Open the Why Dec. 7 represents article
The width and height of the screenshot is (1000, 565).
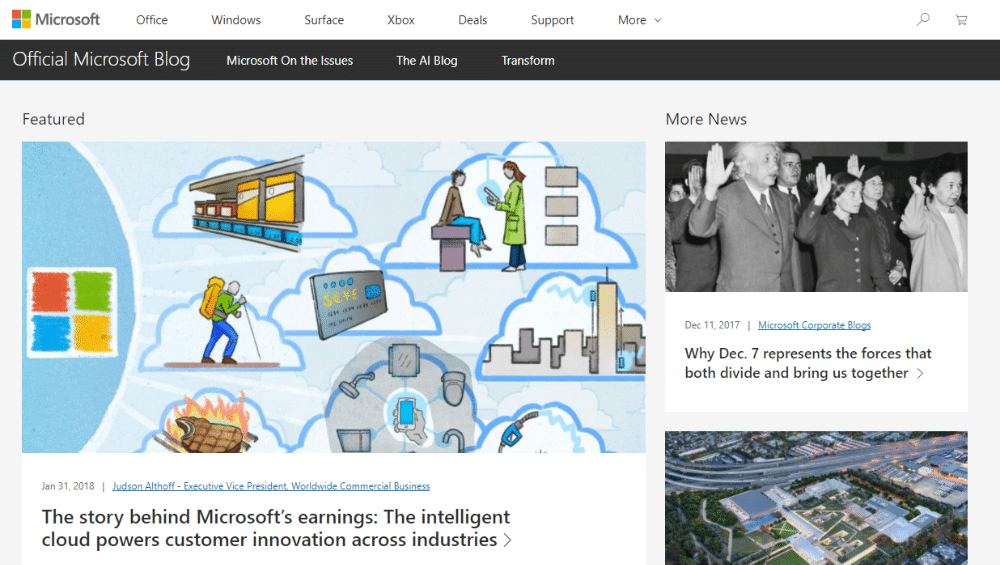click(807, 363)
